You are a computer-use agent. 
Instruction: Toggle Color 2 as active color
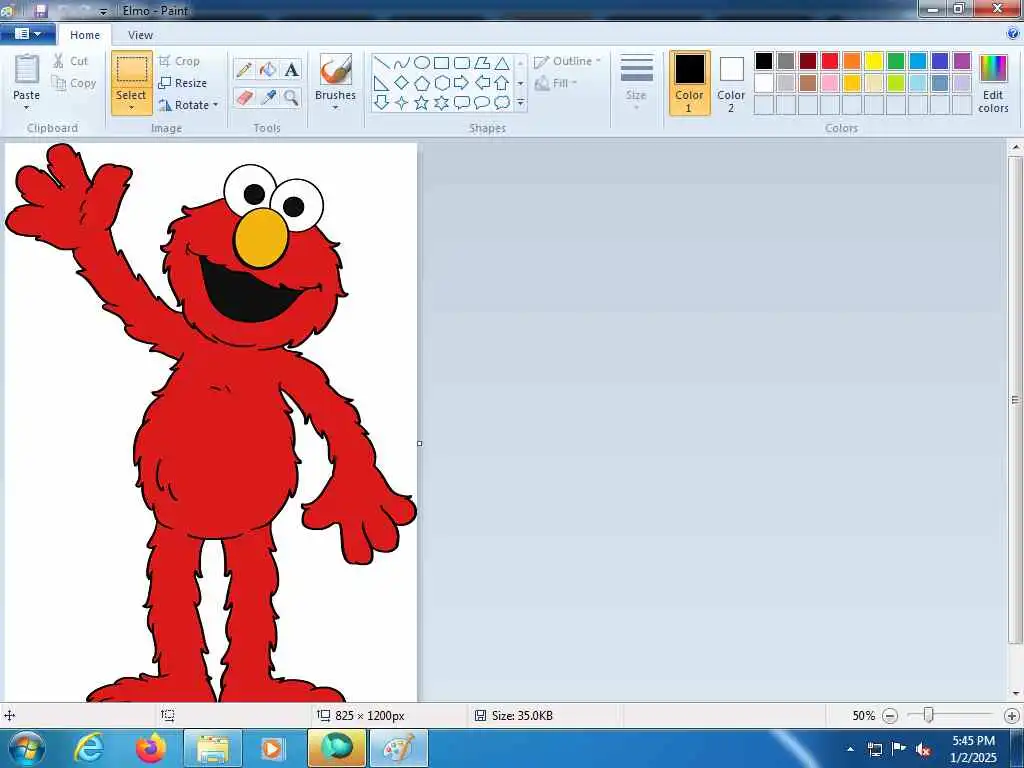[x=731, y=83]
